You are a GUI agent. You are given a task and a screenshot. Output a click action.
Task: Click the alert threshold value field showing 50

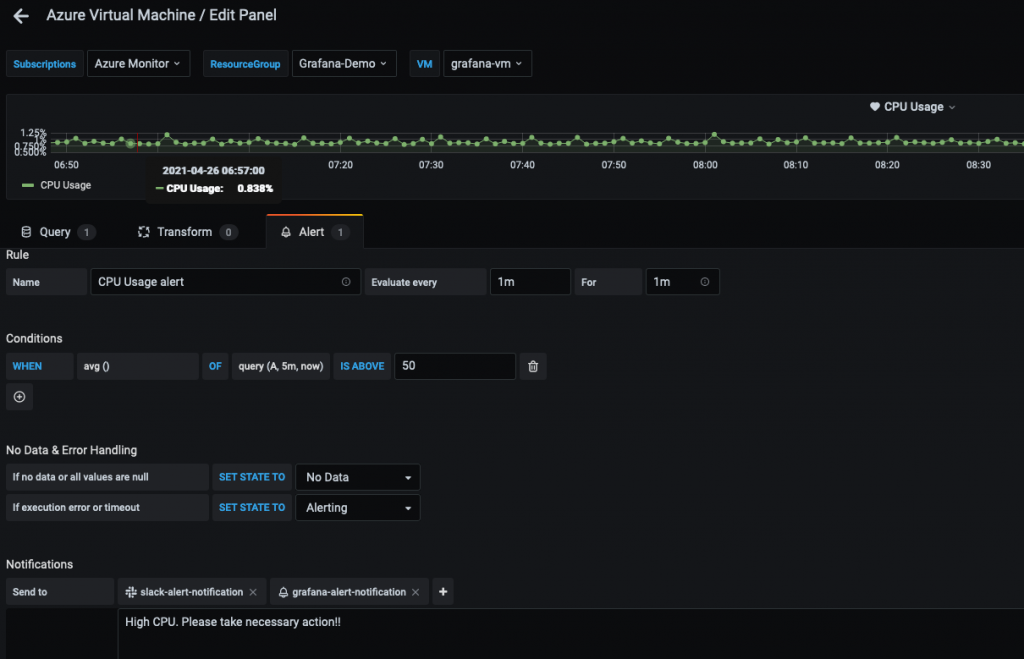[x=455, y=366]
